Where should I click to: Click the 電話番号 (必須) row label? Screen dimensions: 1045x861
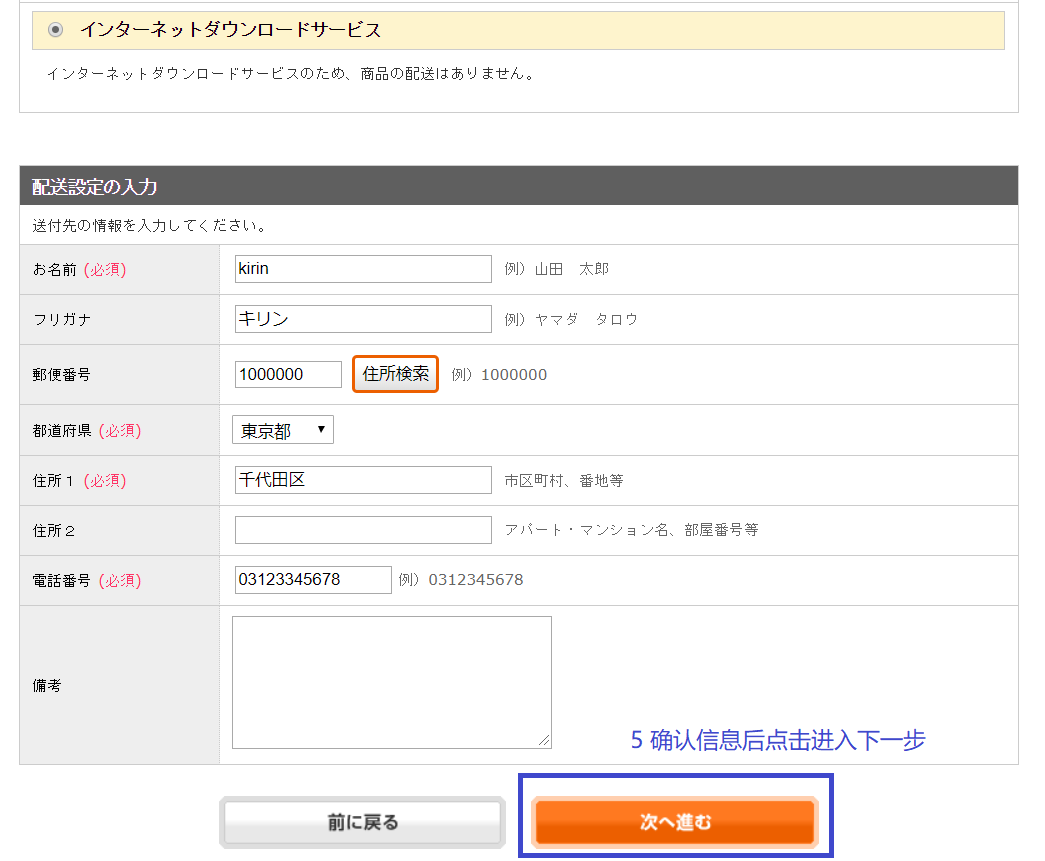(x=87, y=580)
